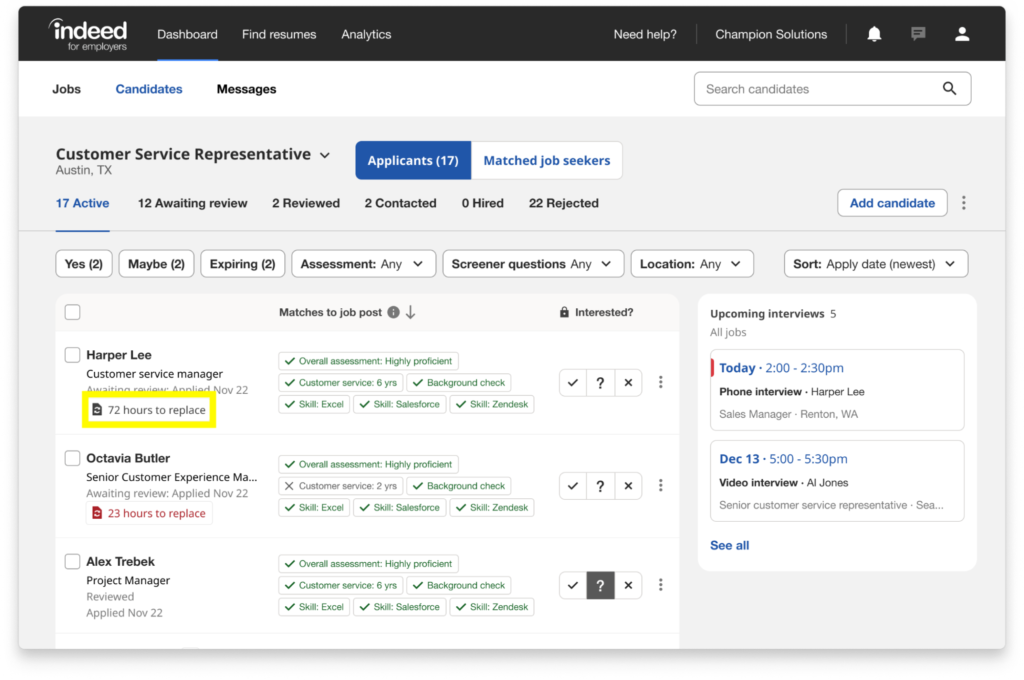The width and height of the screenshot is (1024, 680).
Task: Approve Harper Lee with the checkmark icon
Action: tap(572, 382)
